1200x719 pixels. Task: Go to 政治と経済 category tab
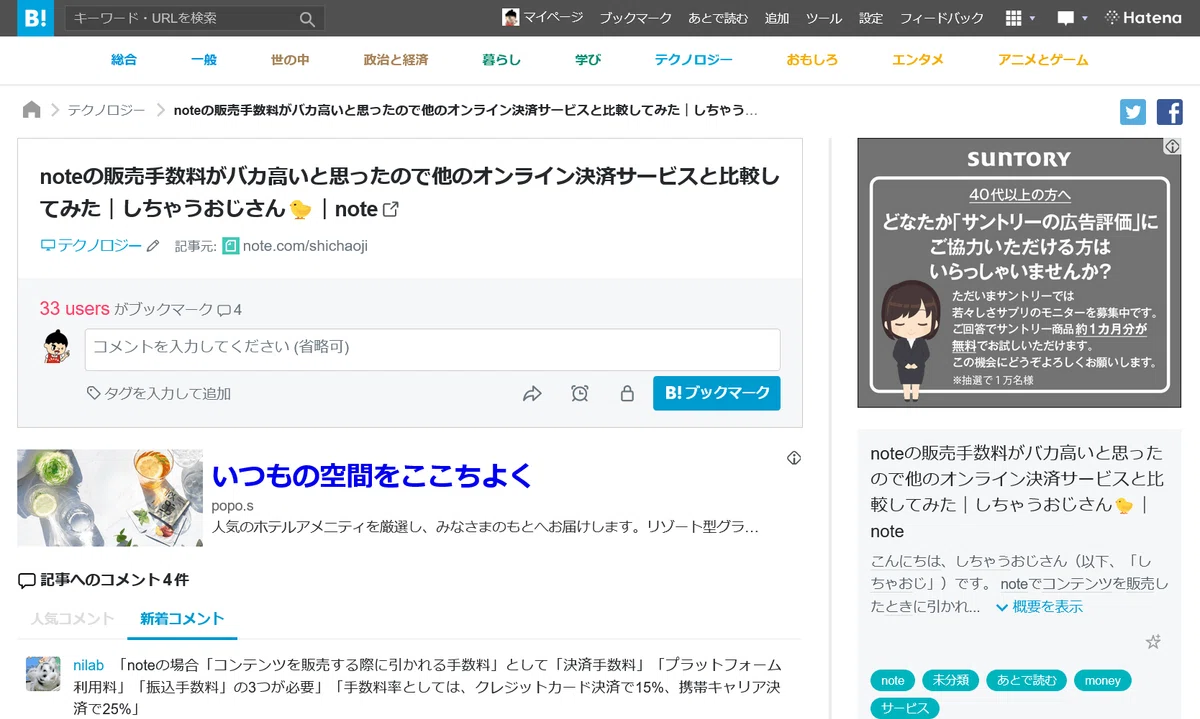(396, 60)
